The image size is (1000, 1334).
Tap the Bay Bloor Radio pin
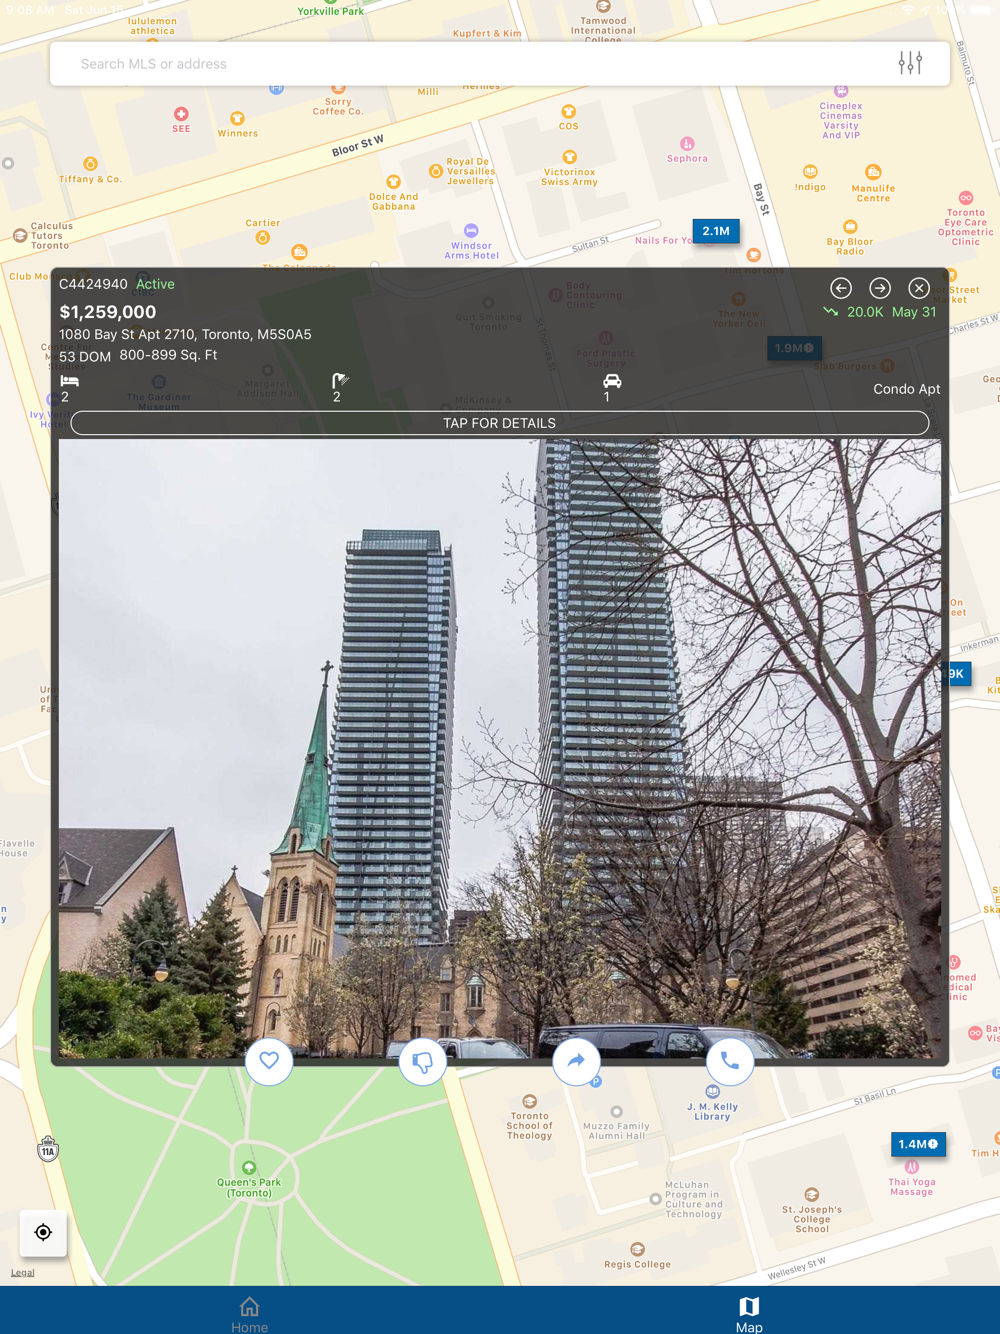tap(850, 226)
